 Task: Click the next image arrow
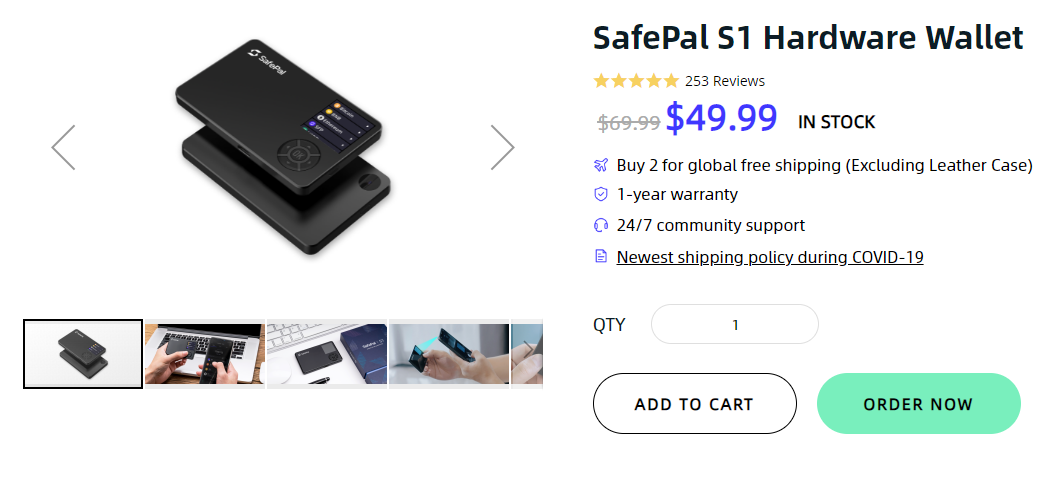(x=502, y=148)
